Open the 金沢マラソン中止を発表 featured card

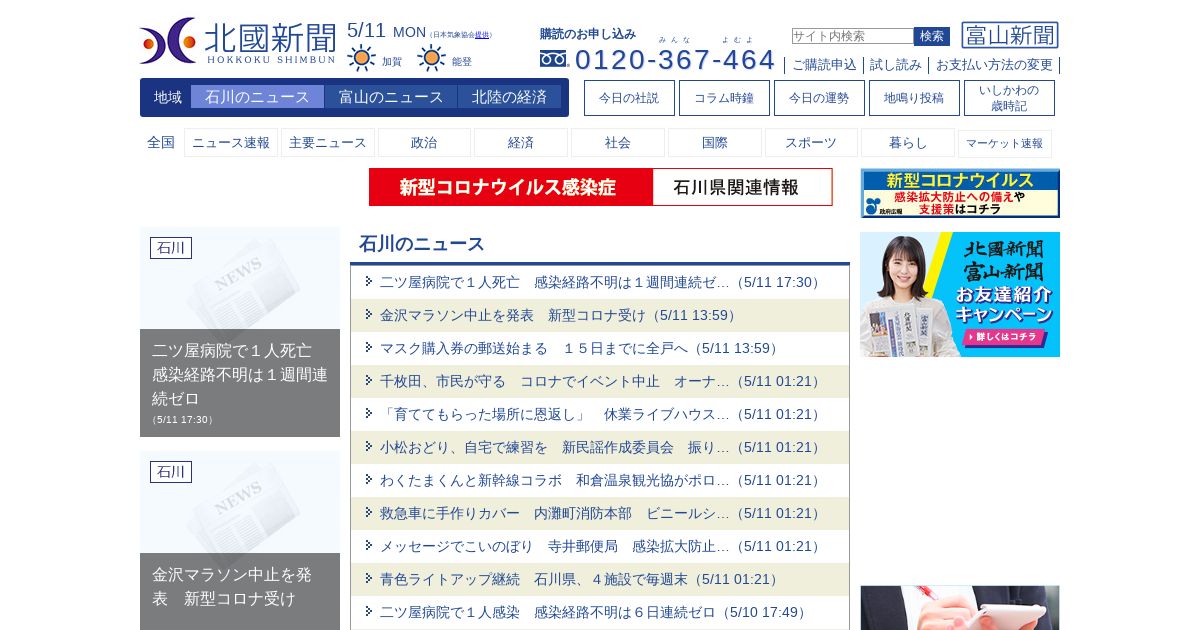point(240,540)
